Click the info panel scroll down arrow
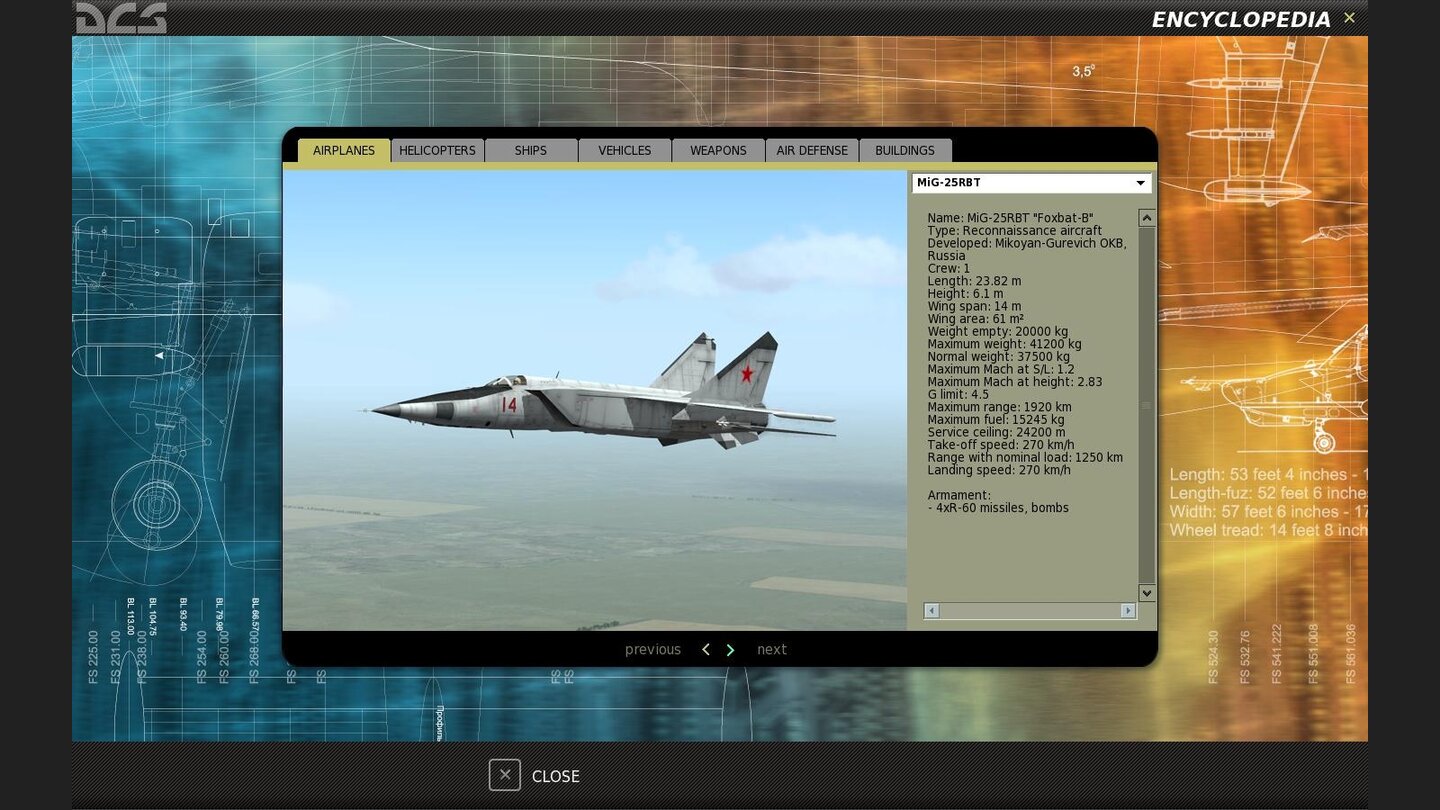 [x=1147, y=593]
